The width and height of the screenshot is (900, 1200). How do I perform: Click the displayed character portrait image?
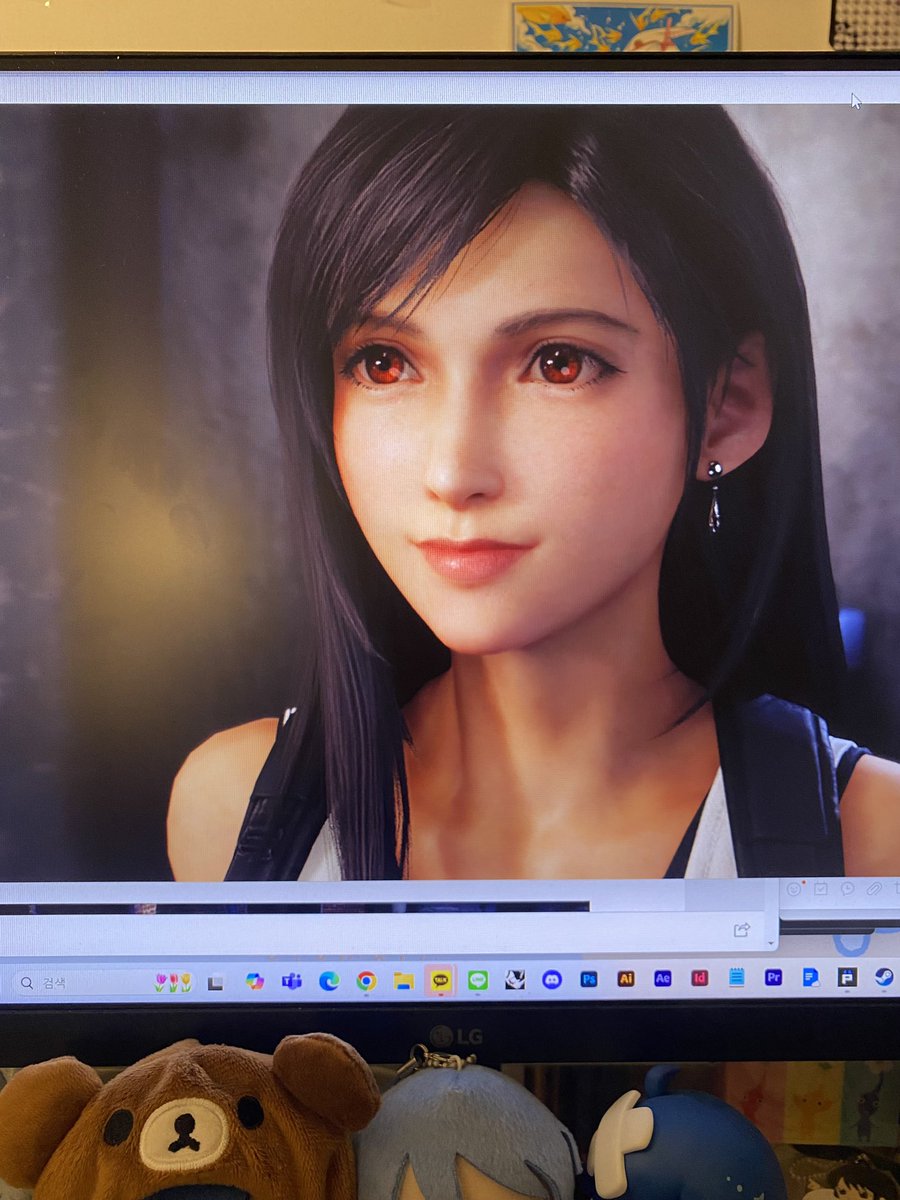click(450, 491)
